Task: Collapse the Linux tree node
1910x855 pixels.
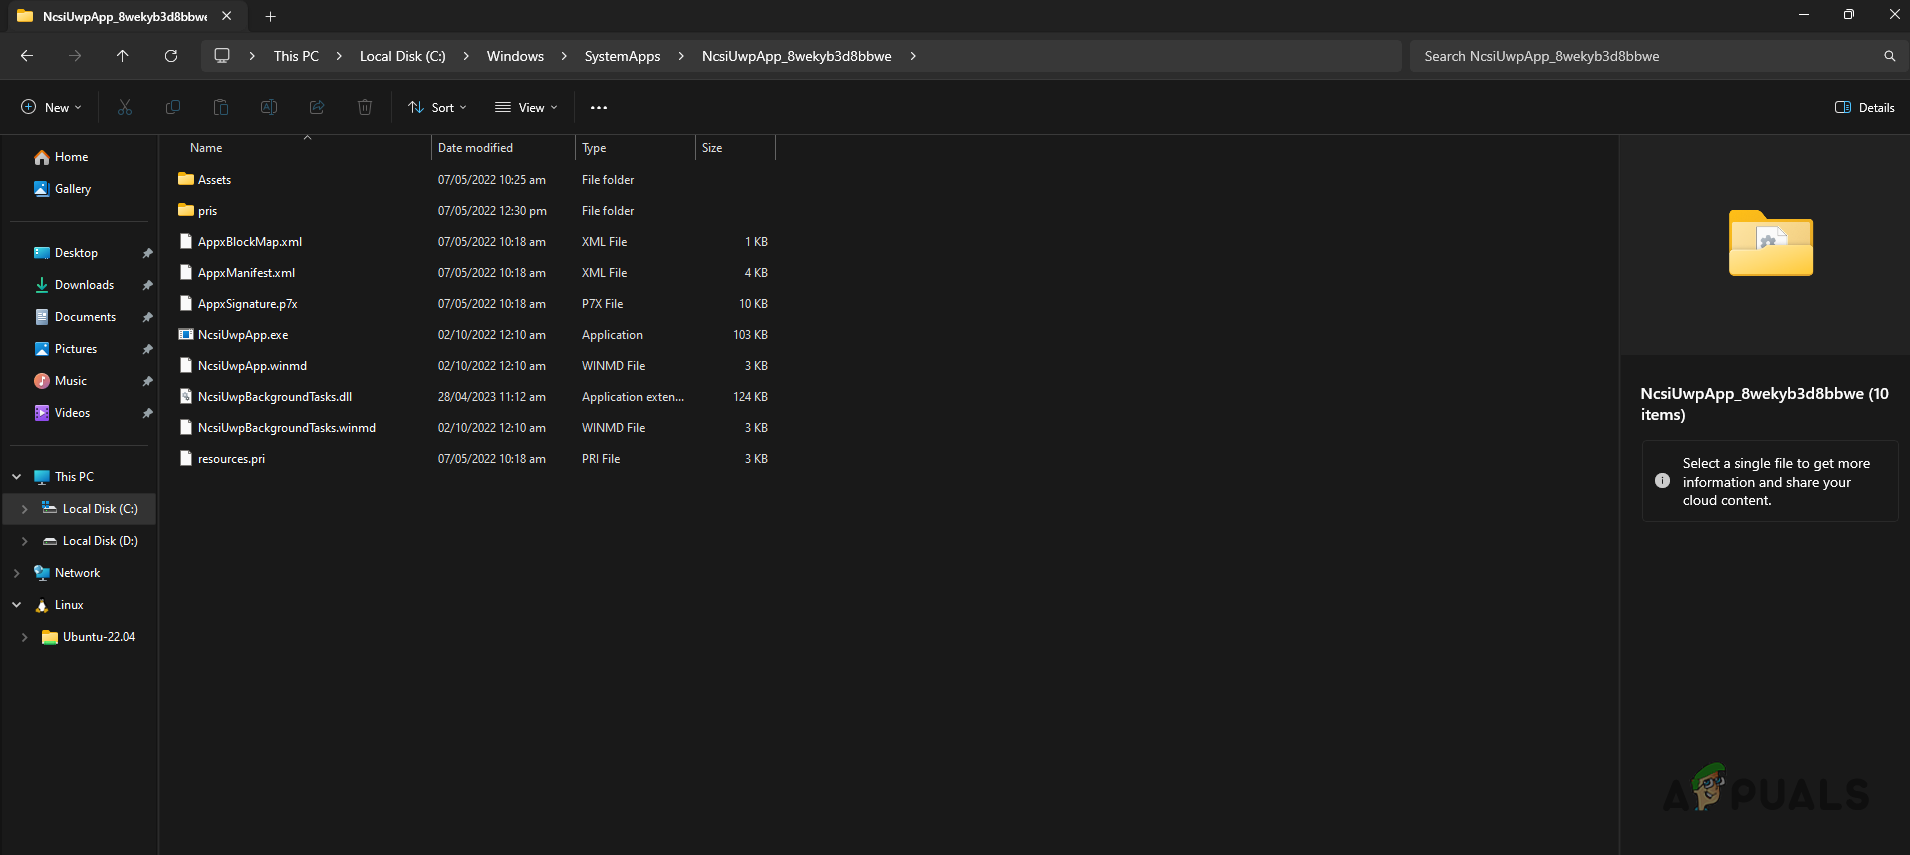Action: click(x=17, y=605)
